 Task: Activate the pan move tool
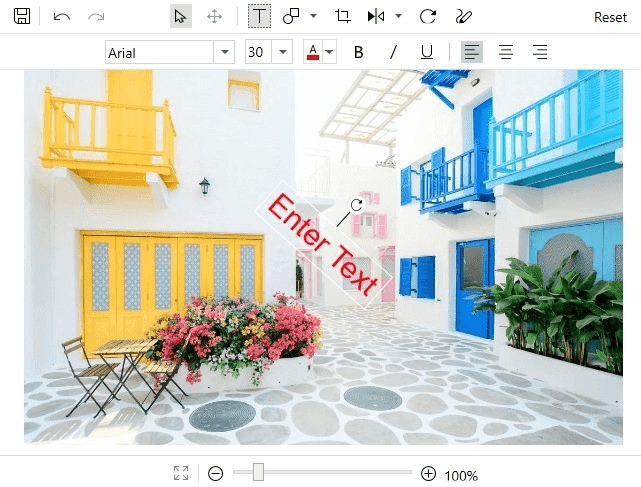coord(214,17)
